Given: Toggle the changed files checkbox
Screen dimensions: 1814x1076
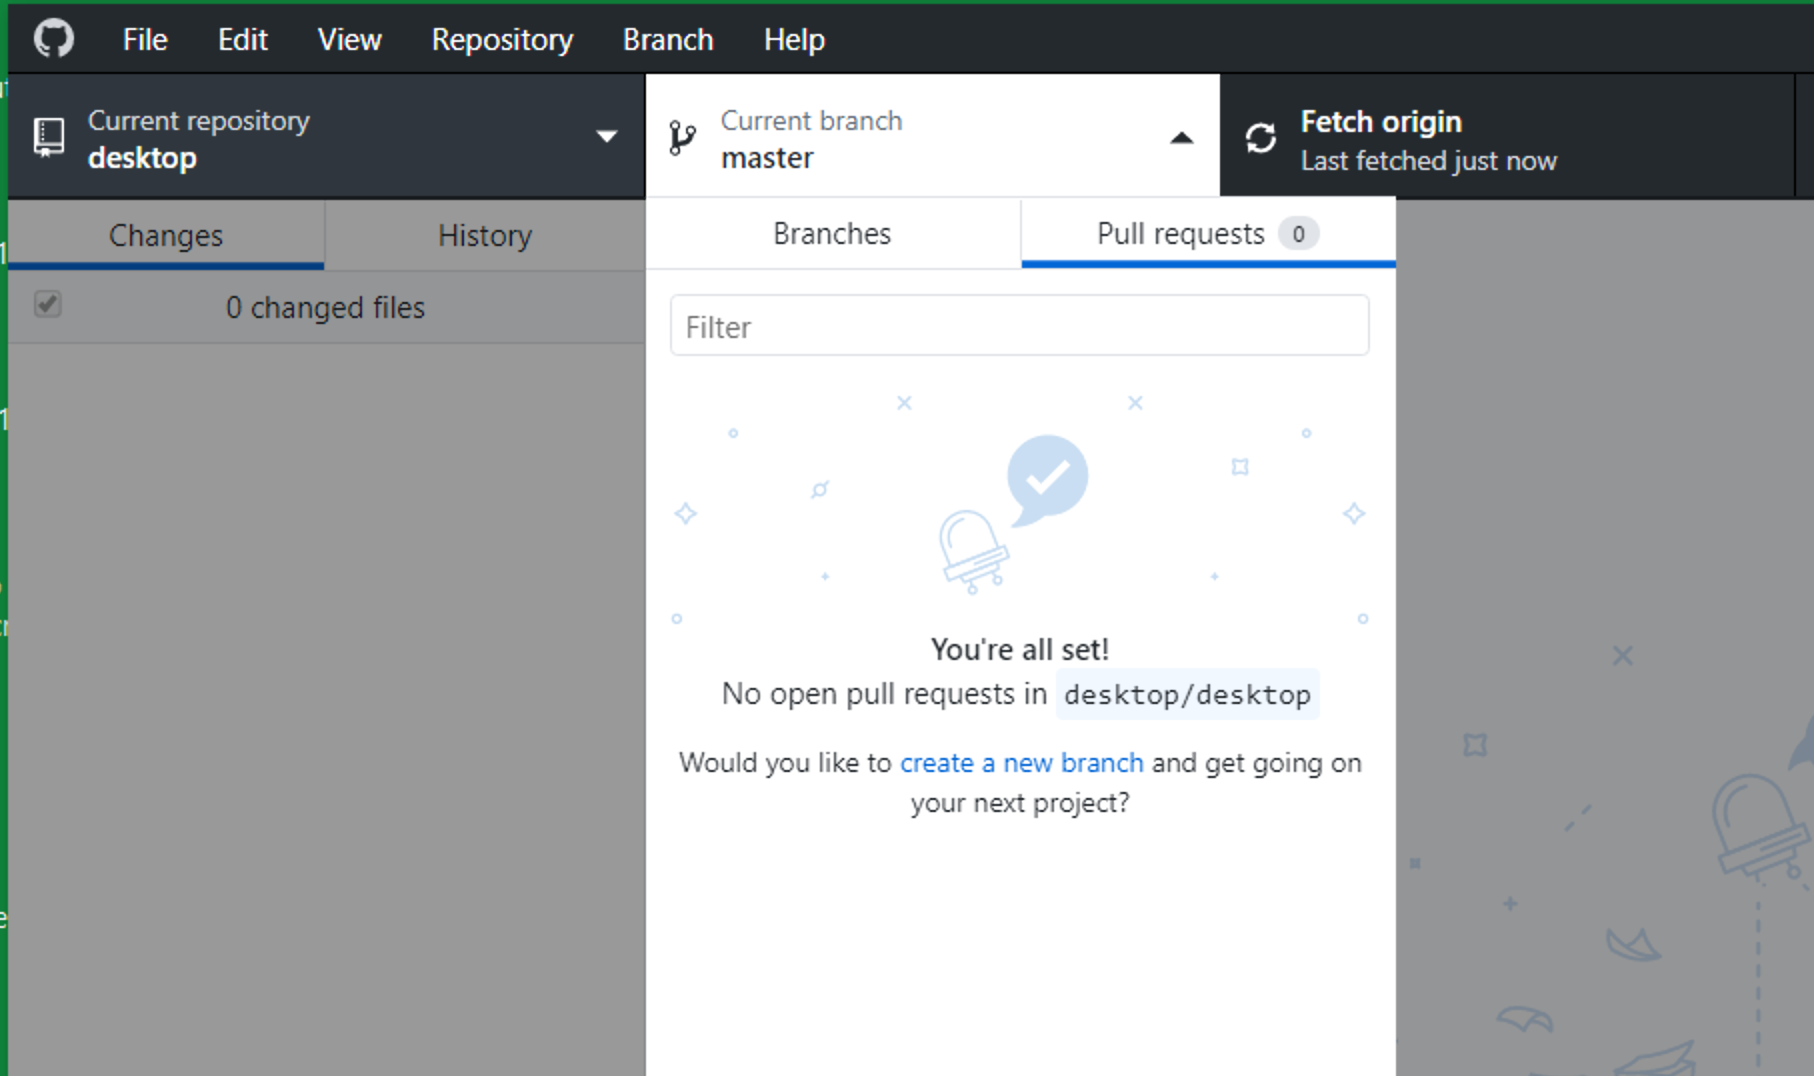Looking at the screenshot, I should pos(48,304).
